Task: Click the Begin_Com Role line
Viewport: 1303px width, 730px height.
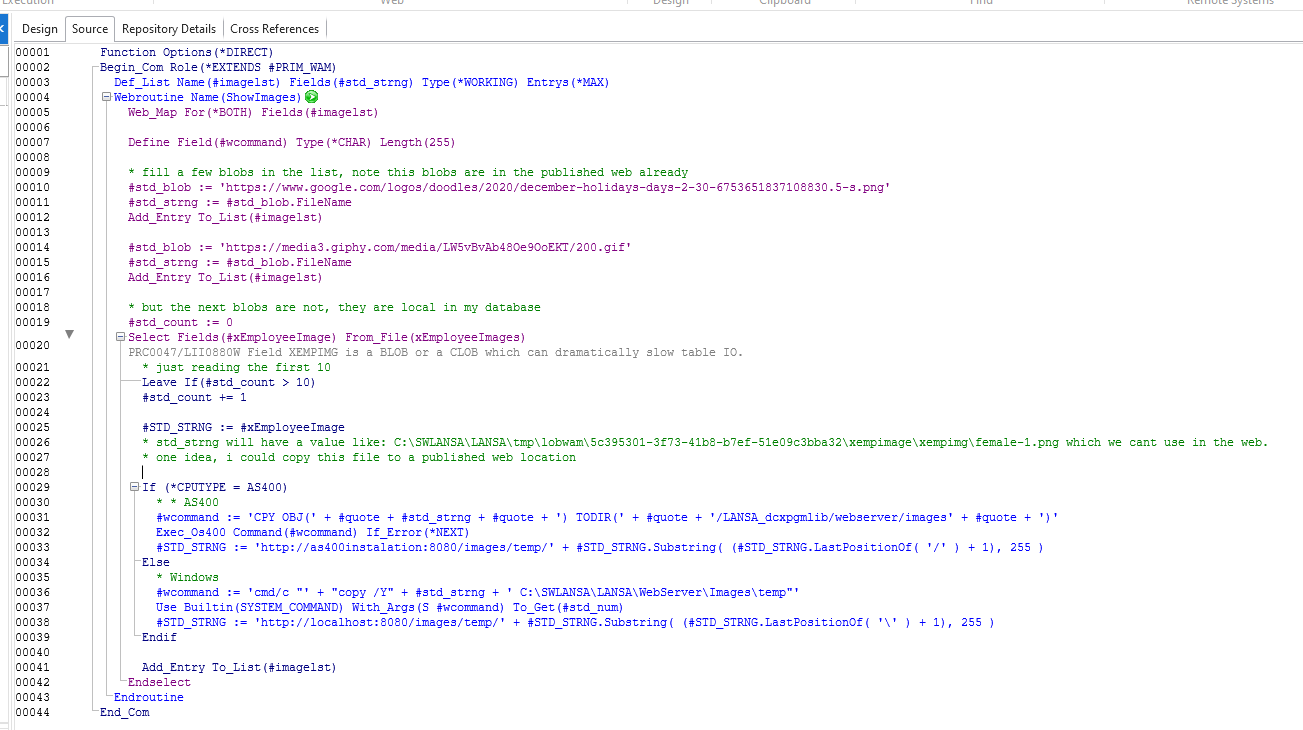Action: 218,67
